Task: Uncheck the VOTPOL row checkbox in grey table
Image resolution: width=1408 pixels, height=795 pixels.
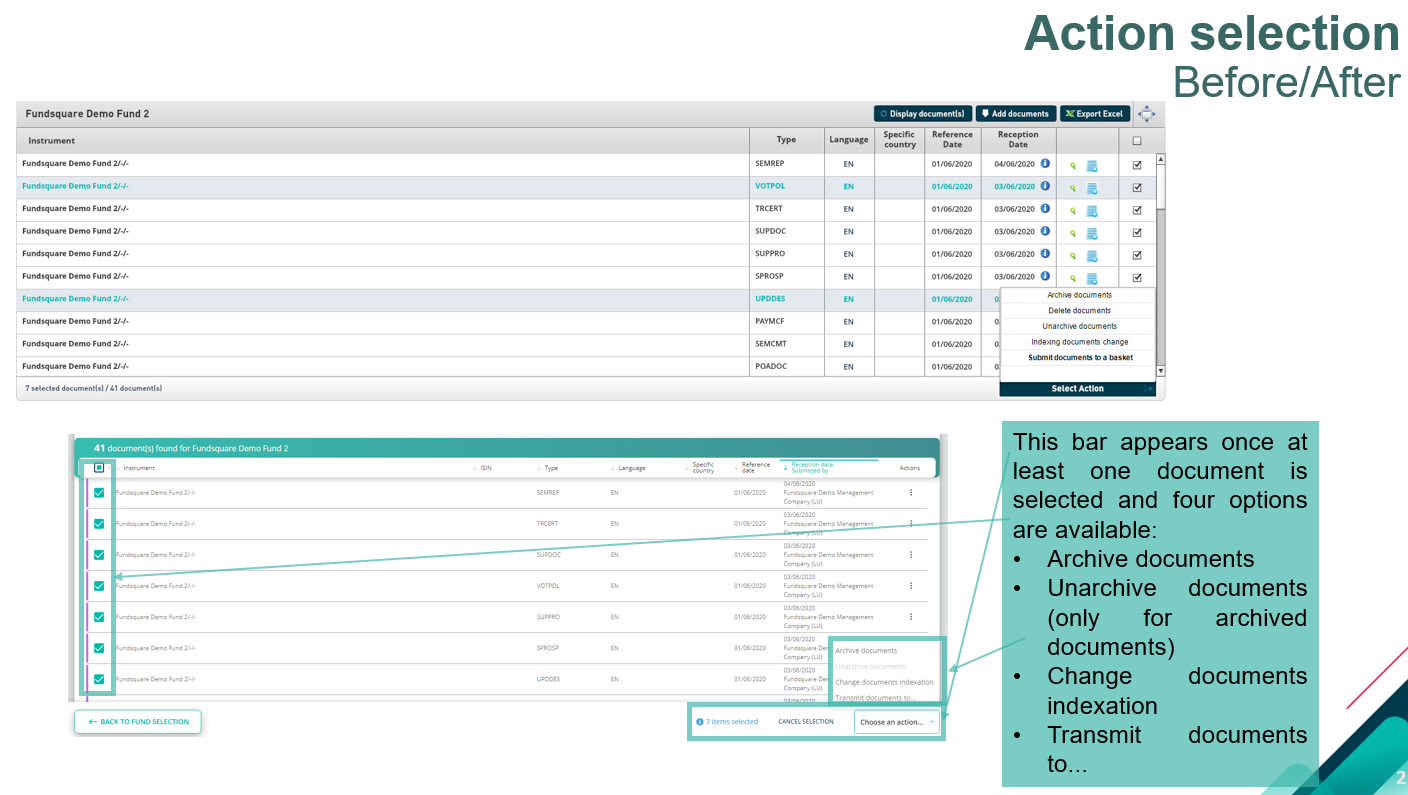Action: [x=1137, y=187]
